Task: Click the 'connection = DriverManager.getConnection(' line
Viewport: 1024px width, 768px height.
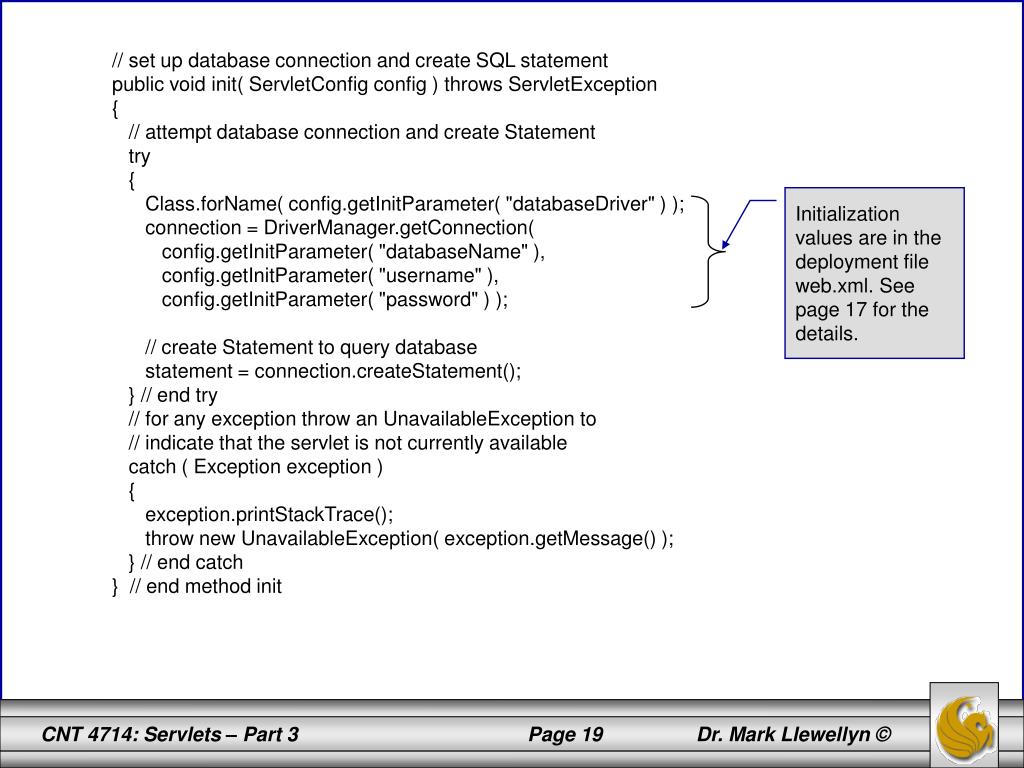Action: pos(340,228)
